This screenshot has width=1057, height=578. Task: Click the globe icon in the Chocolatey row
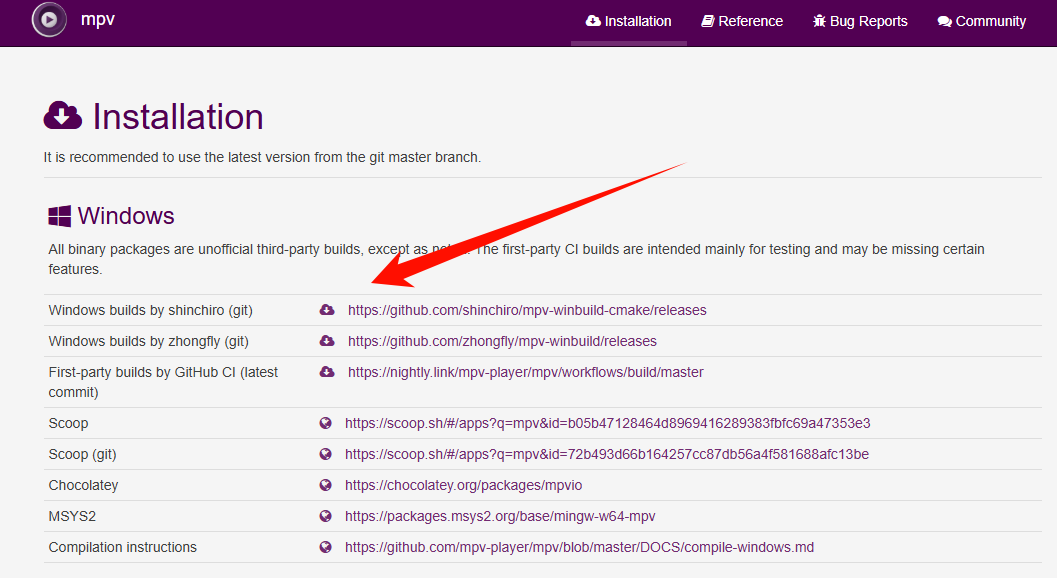[326, 485]
